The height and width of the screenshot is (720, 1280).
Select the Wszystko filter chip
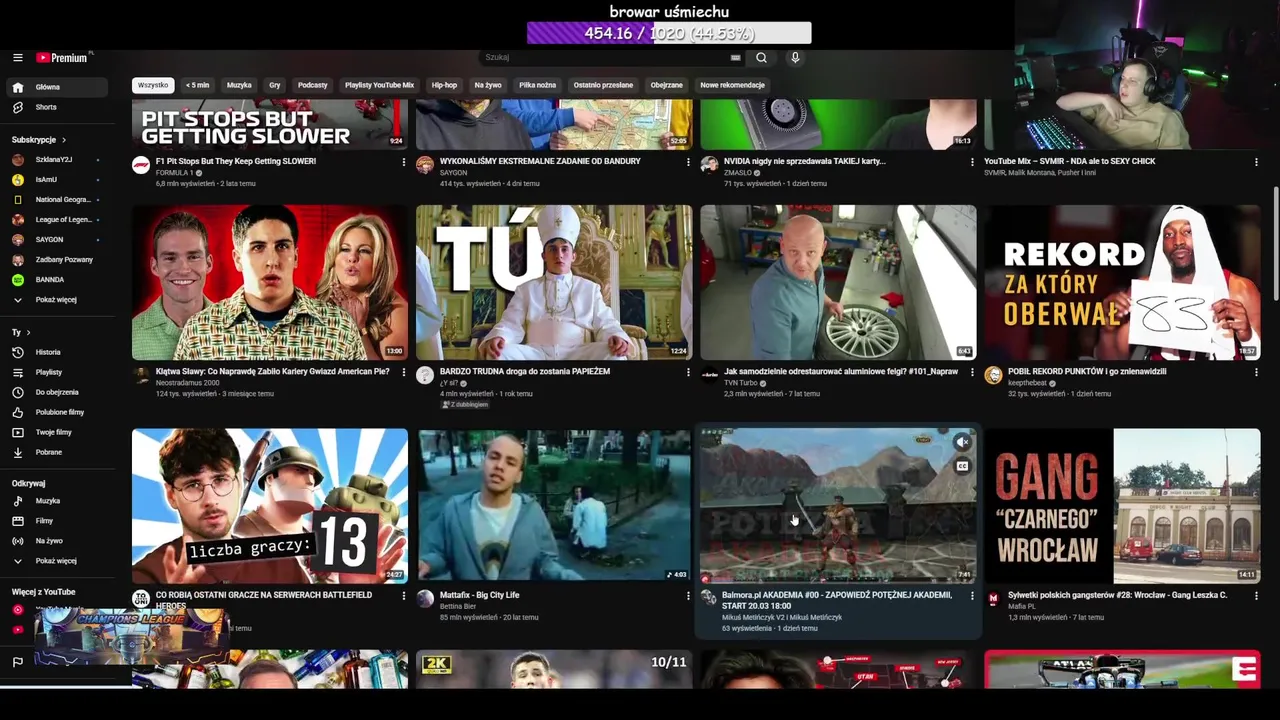[x=153, y=85]
